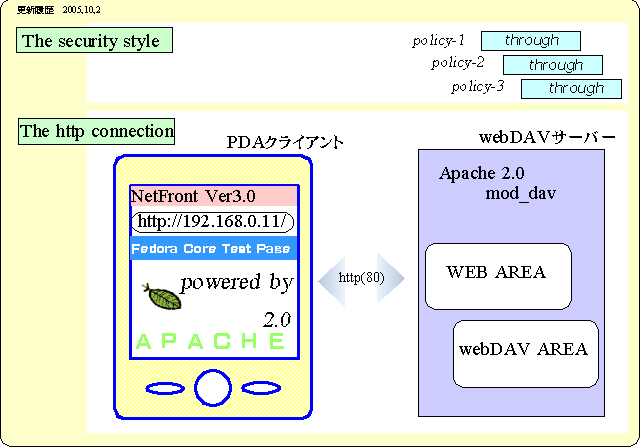Open The http connection heading
640x448 pixels.
coord(97,131)
